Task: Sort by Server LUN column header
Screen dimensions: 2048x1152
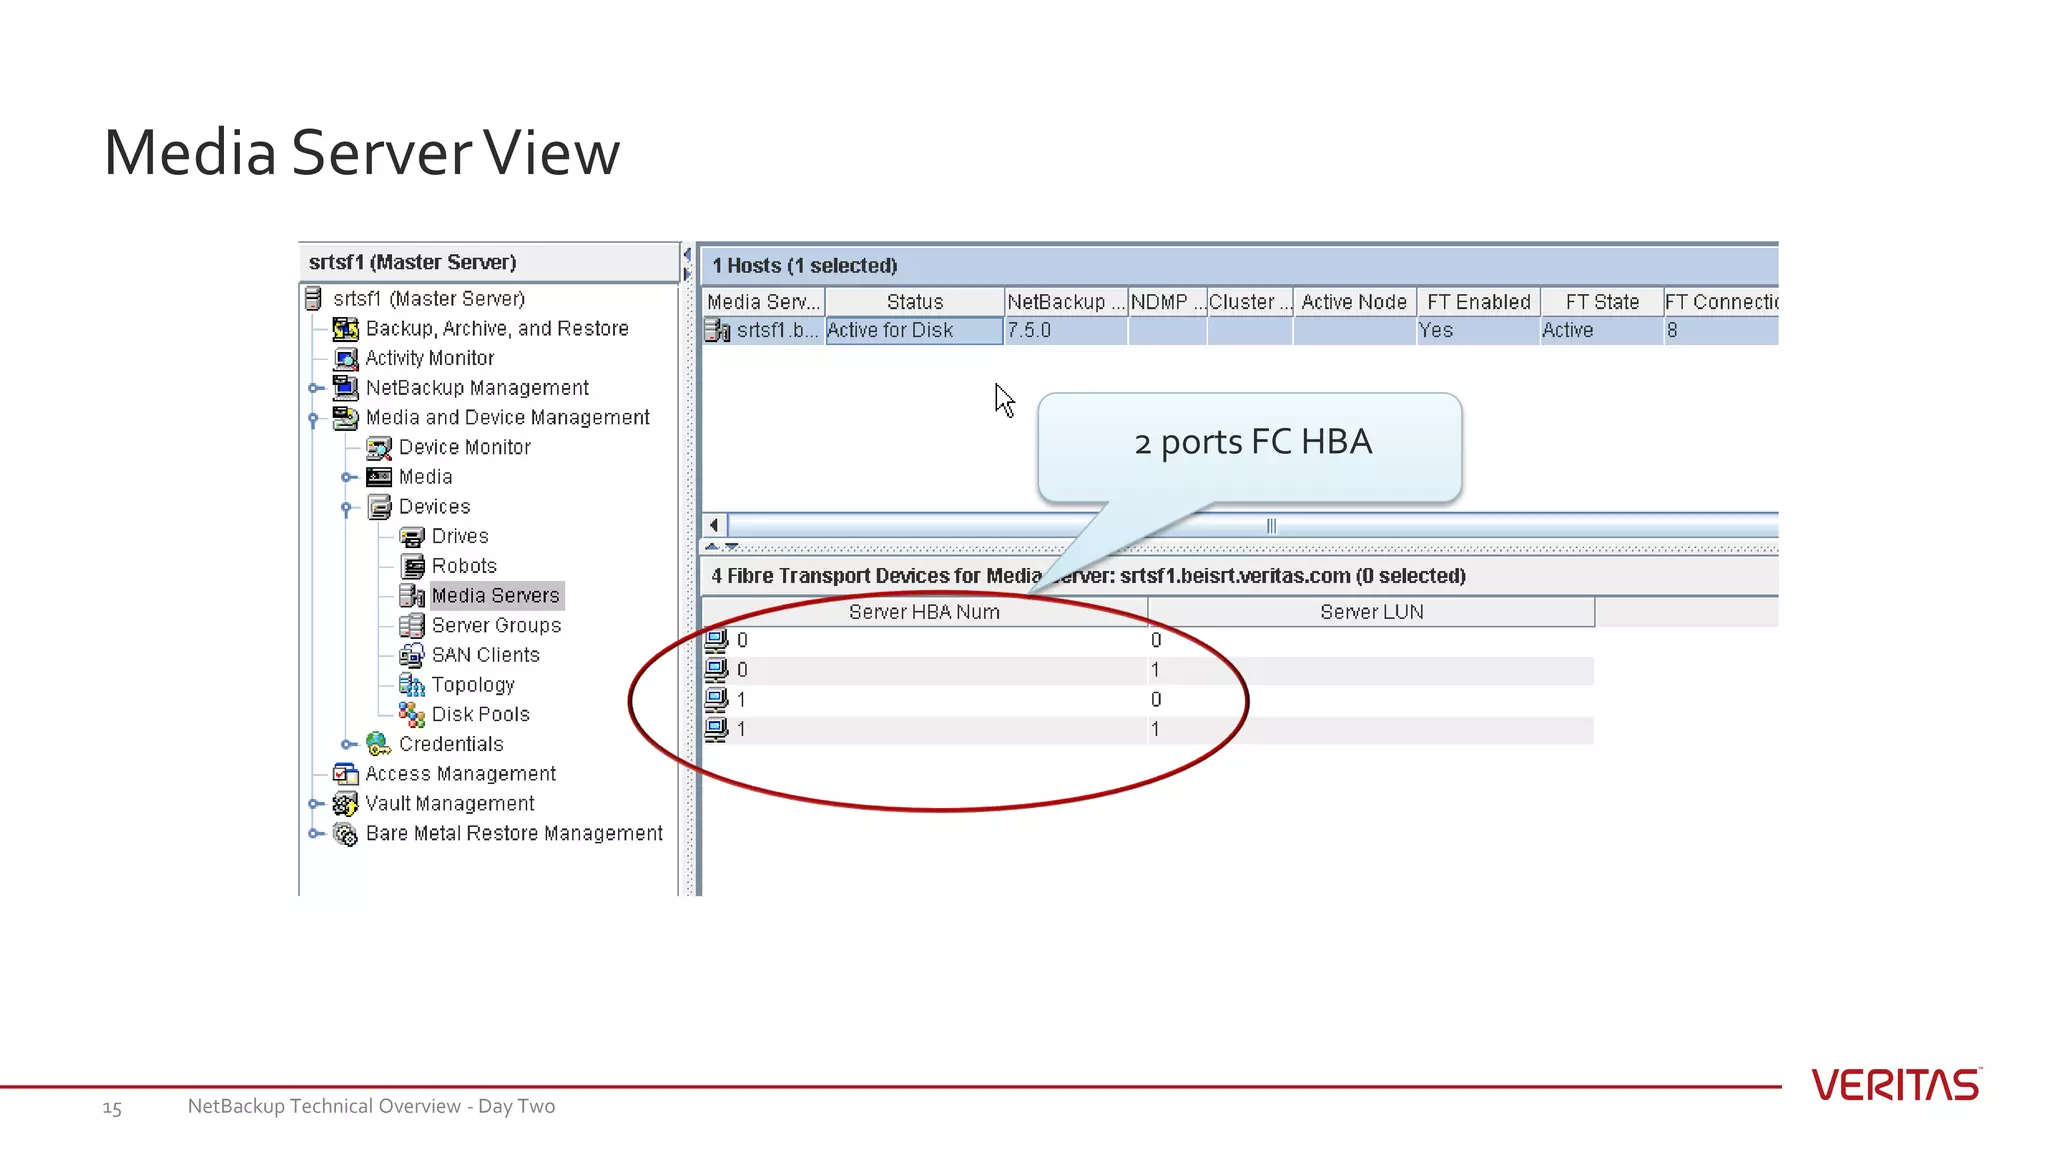Action: coord(1372,612)
